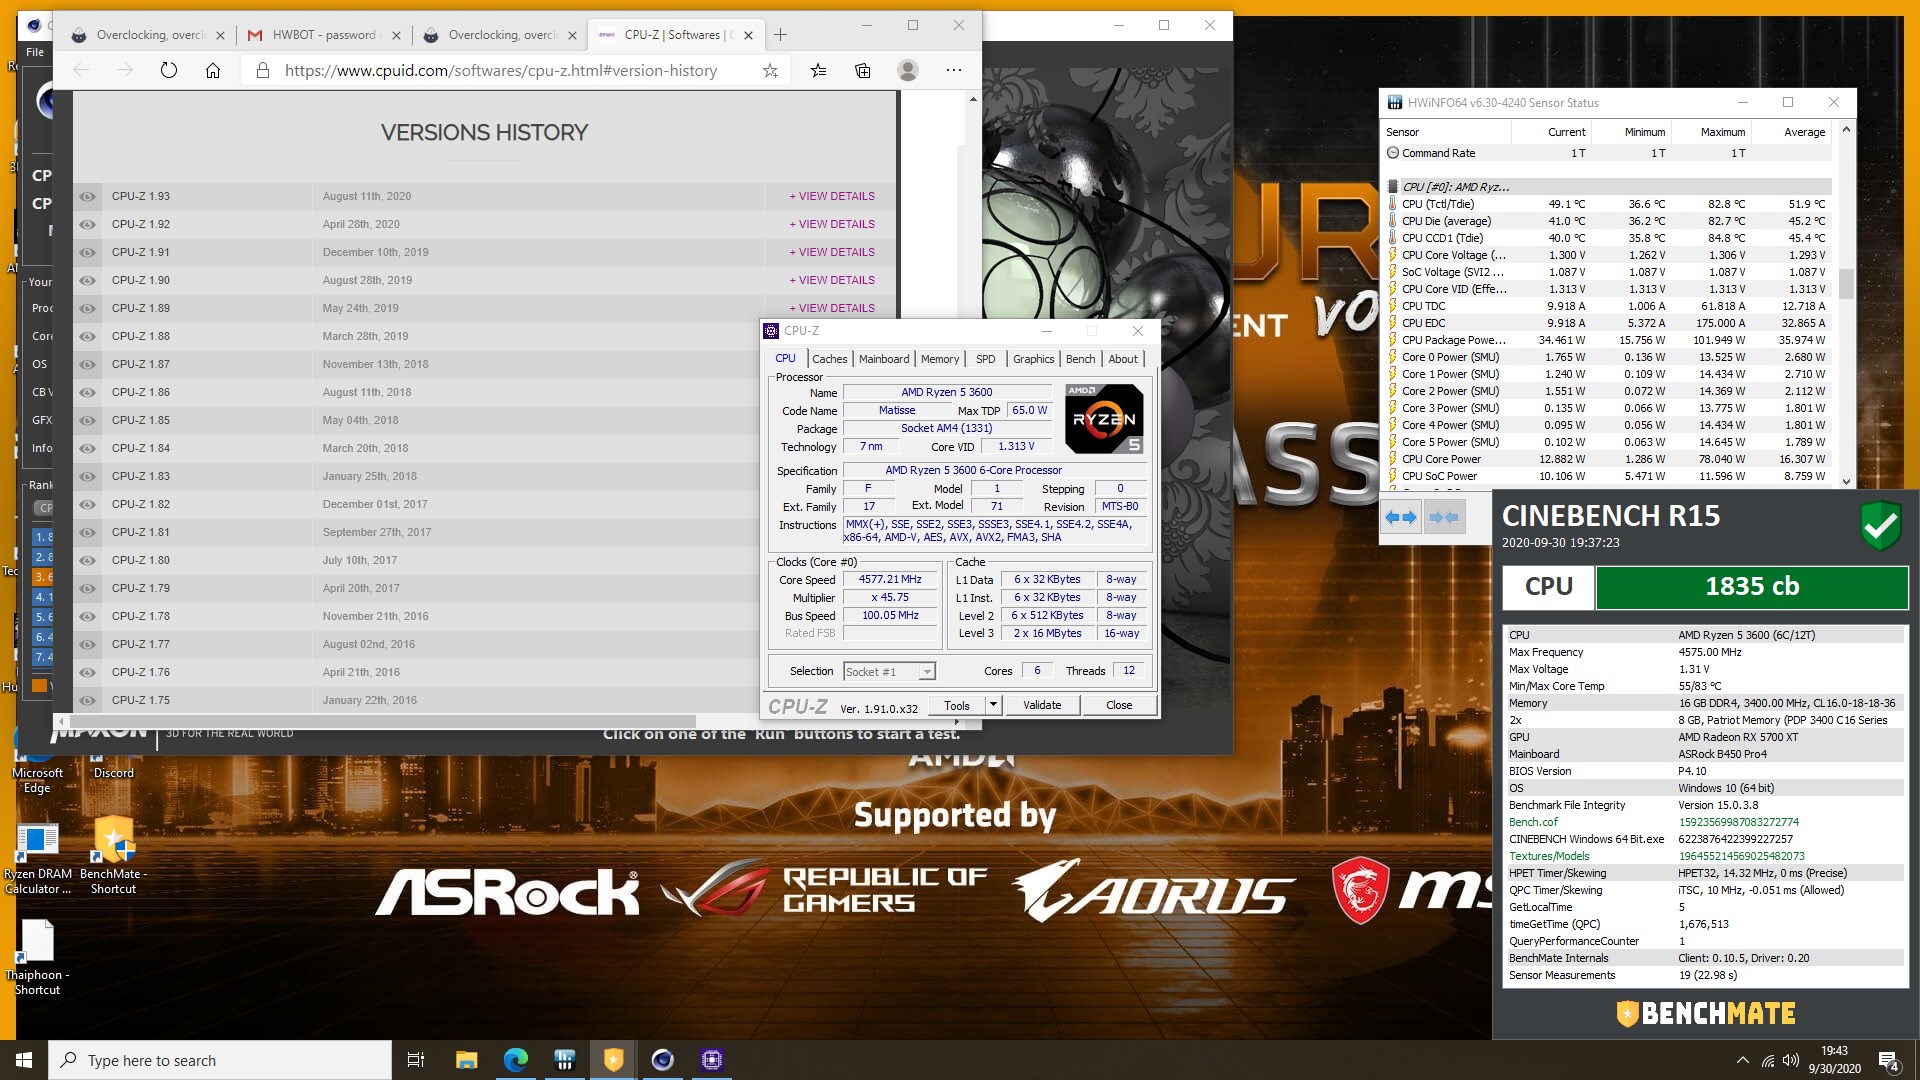Switch to the Mainboard tab in CPU-Z
This screenshot has width=1920, height=1080.
click(x=884, y=359)
